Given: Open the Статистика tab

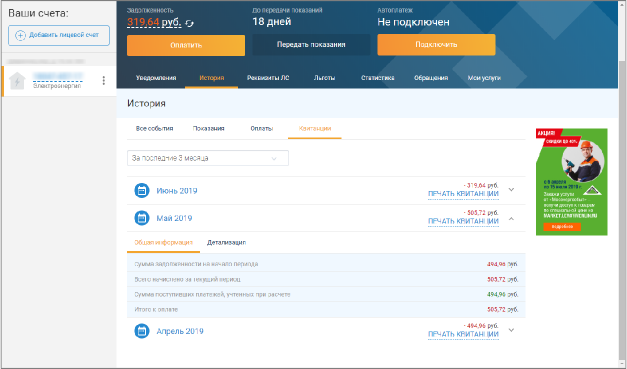Looking at the screenshot, I should 377,78.
